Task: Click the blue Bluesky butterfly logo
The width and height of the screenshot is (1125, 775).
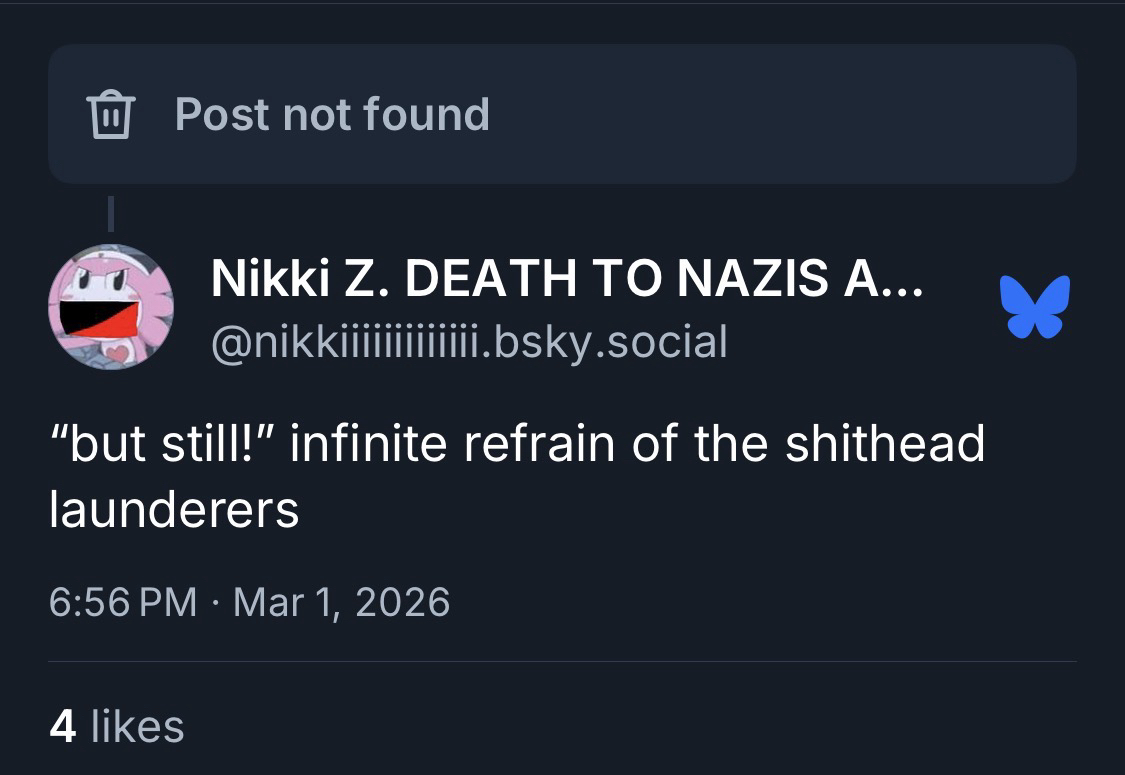Action: click(1034, 306)
